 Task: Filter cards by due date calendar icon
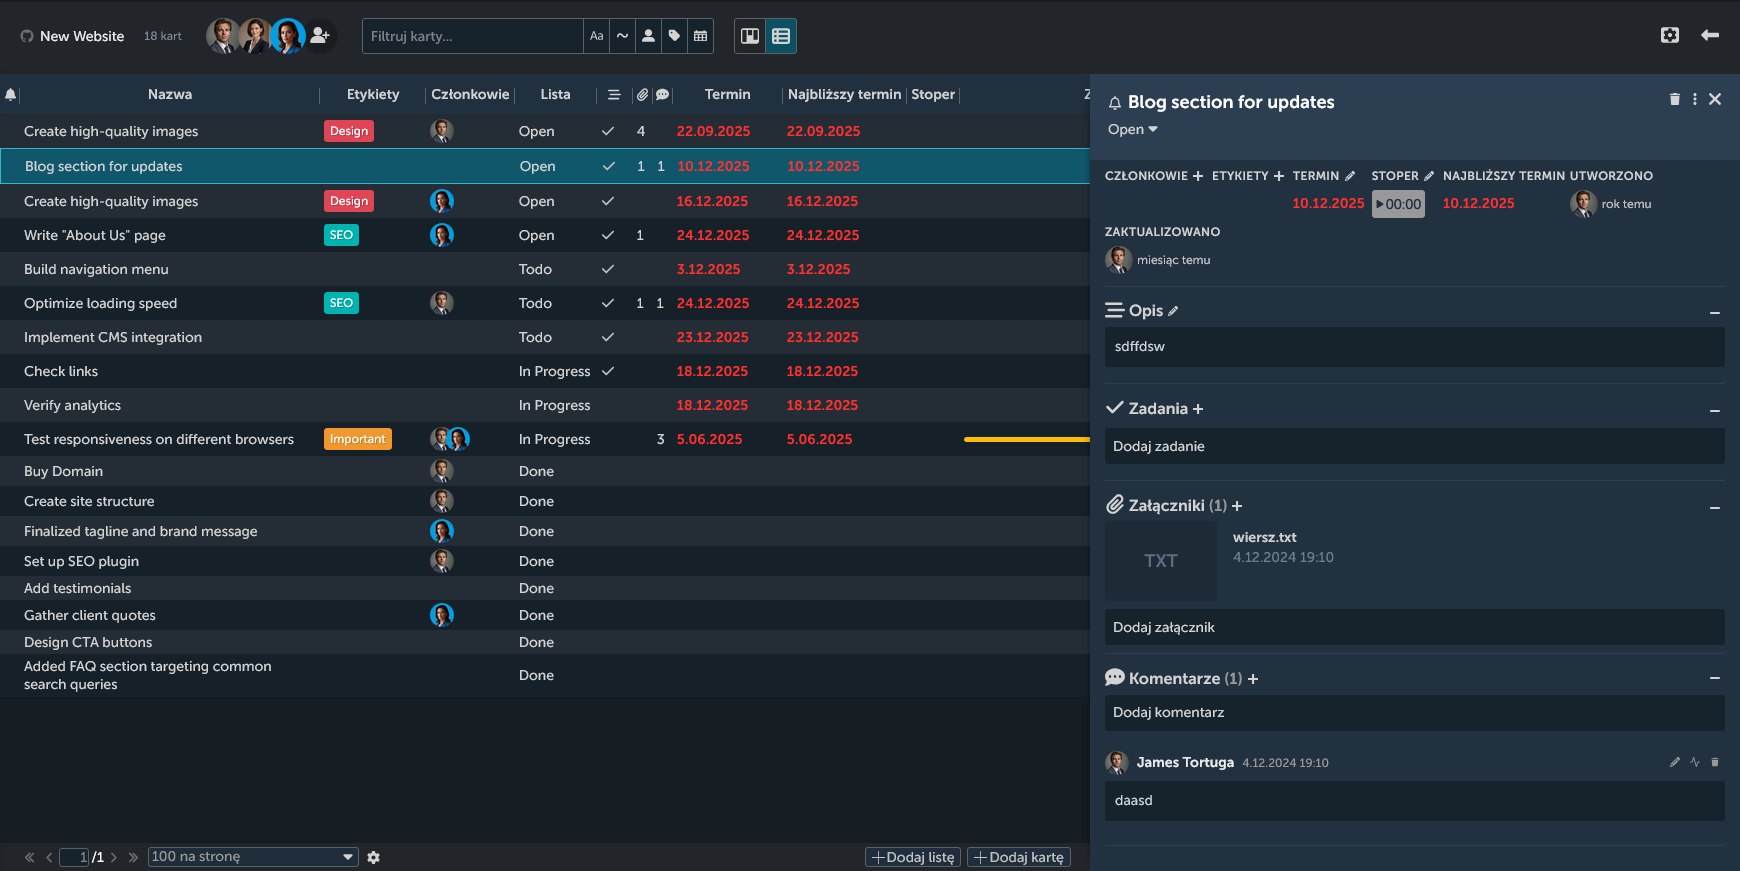pos(701,36)
